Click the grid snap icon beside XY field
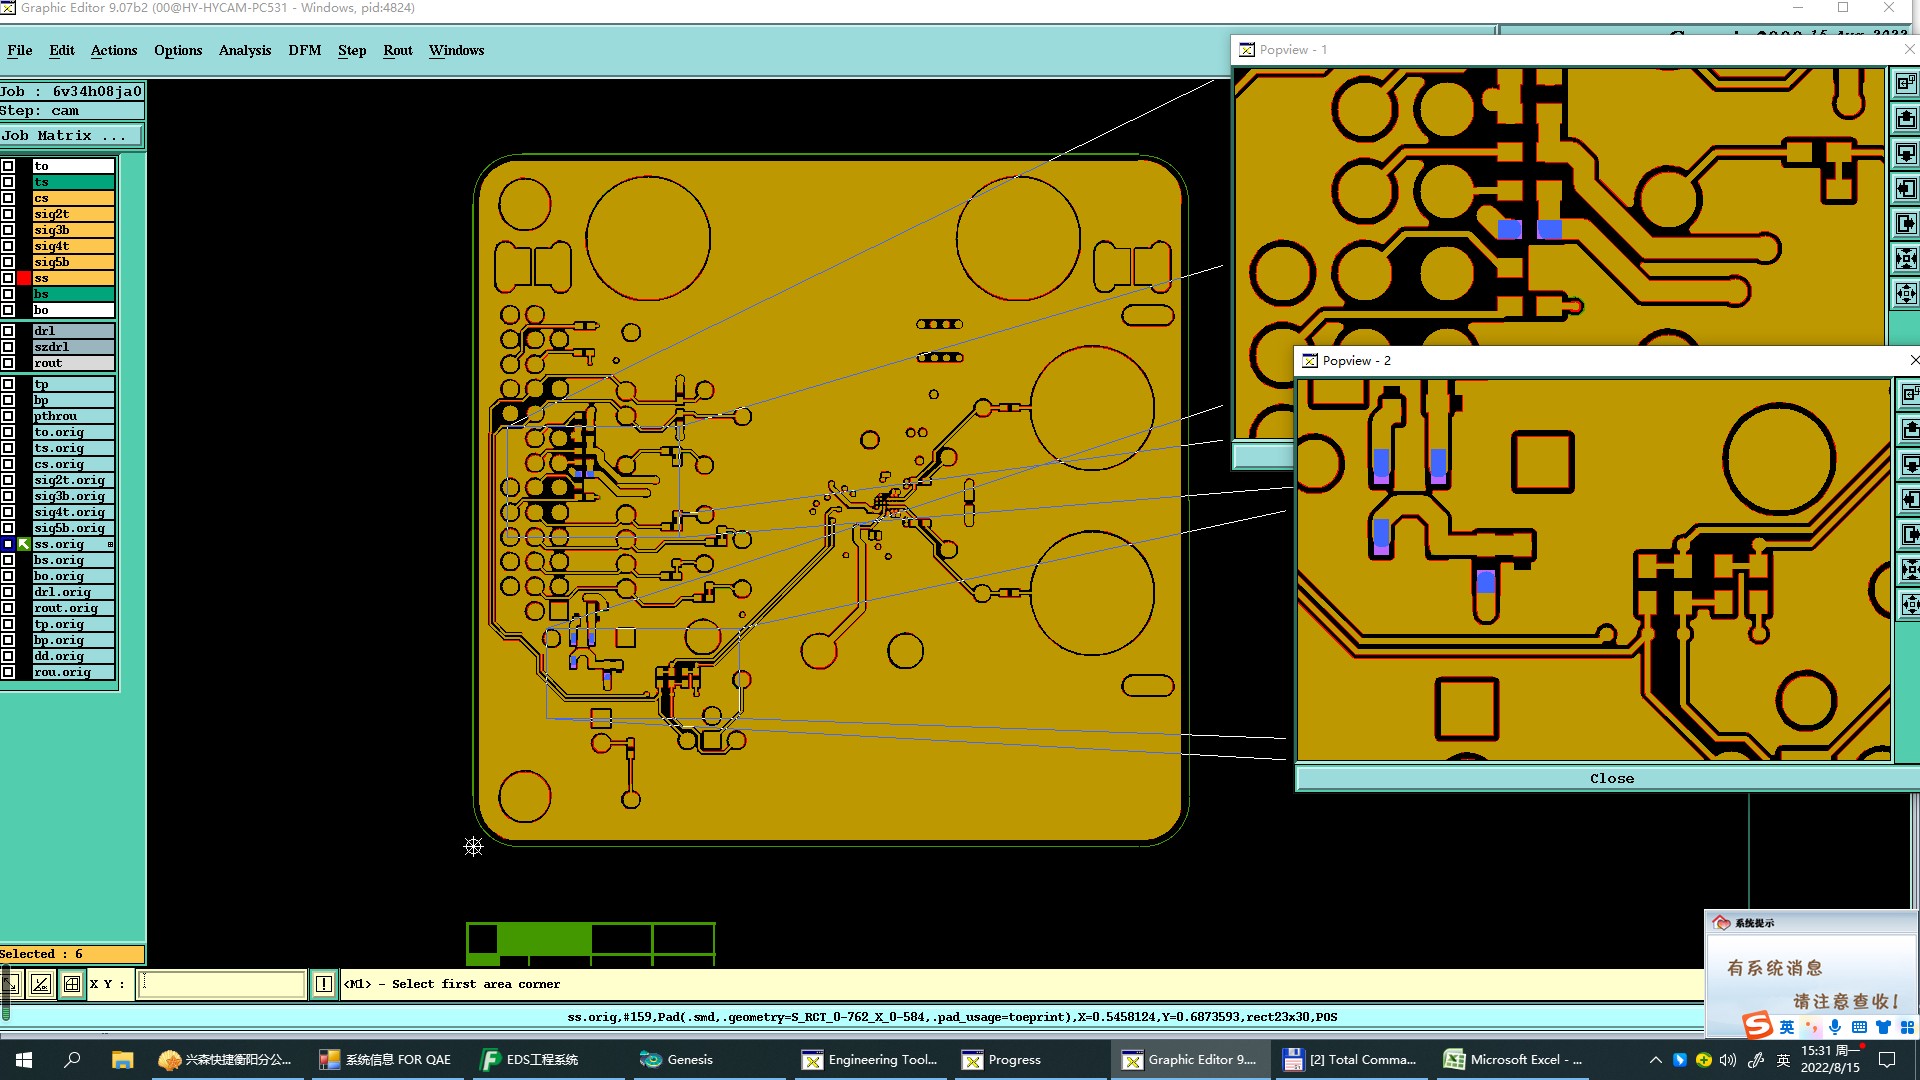This screenshot has width=1920, height=1080. pos(72,984)
